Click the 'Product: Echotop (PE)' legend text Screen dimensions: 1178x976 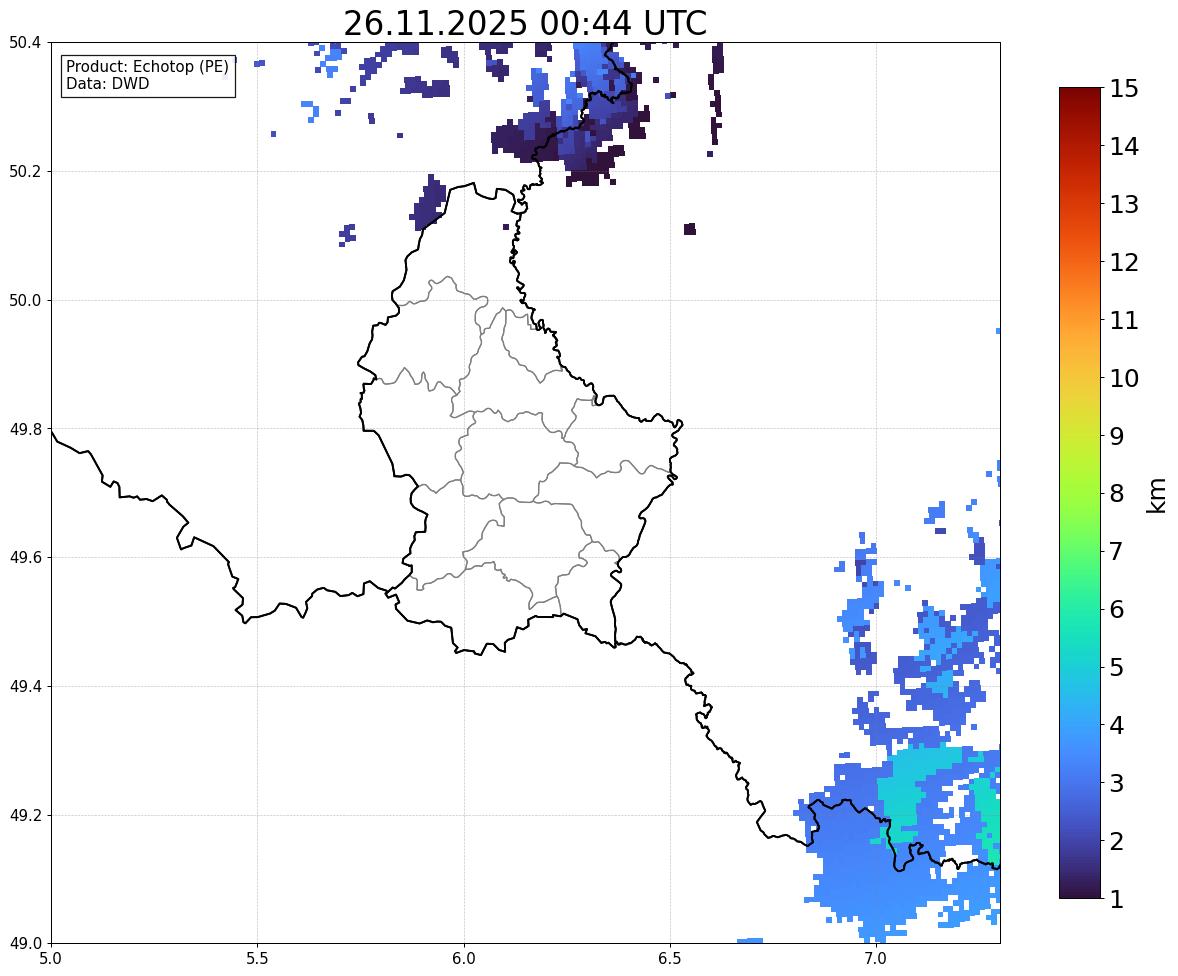tap(147, 67)
